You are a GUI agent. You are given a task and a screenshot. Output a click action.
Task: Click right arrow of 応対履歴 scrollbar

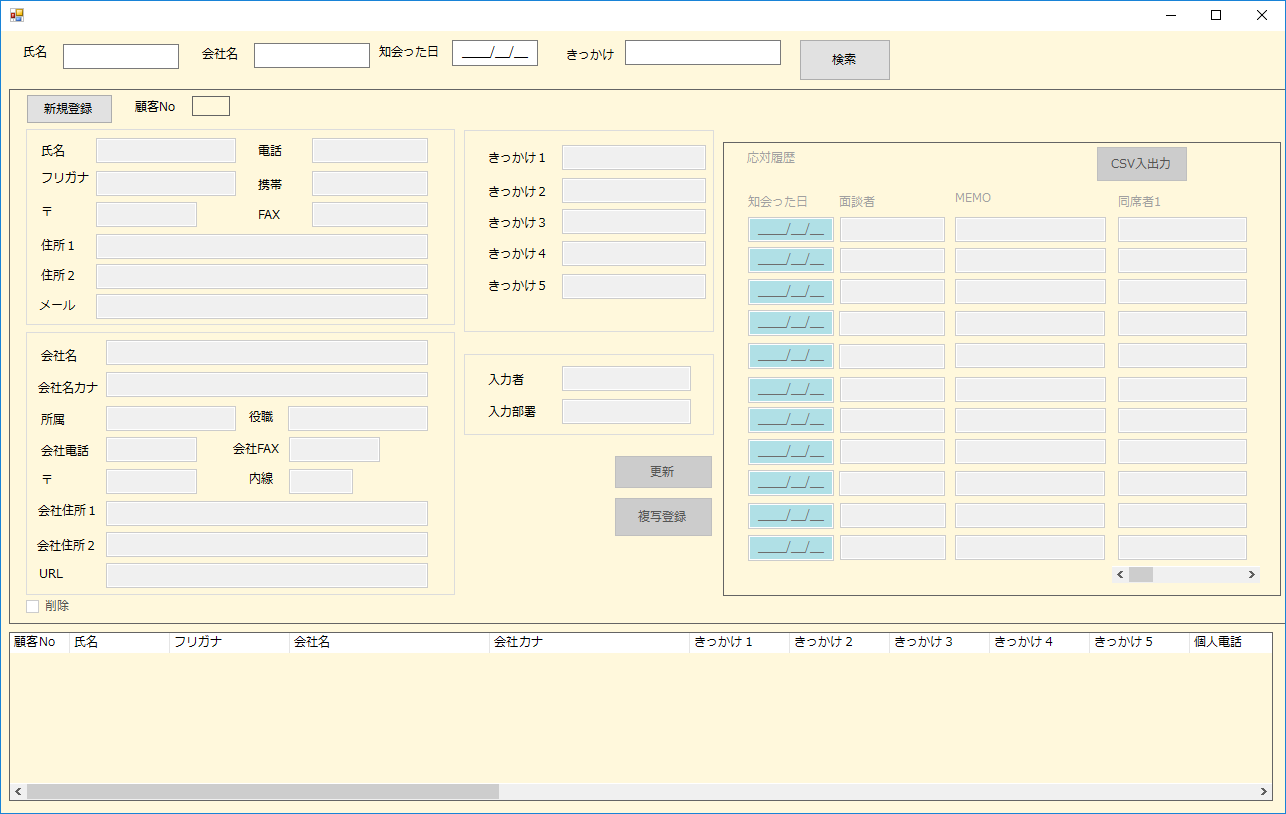[1251, 575]
